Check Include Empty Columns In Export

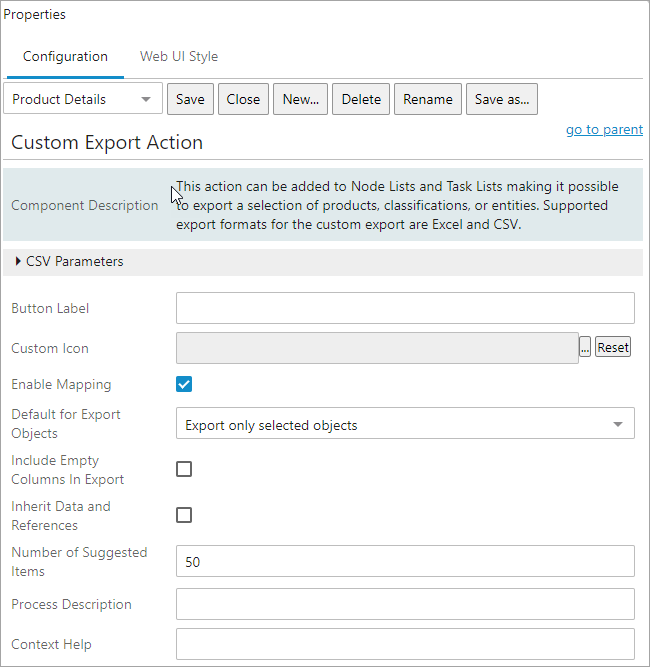click(x=184, y=469)
